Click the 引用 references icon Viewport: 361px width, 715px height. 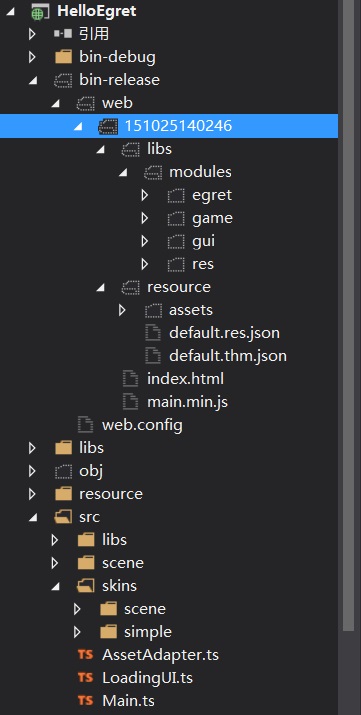(x=63, y=34)
